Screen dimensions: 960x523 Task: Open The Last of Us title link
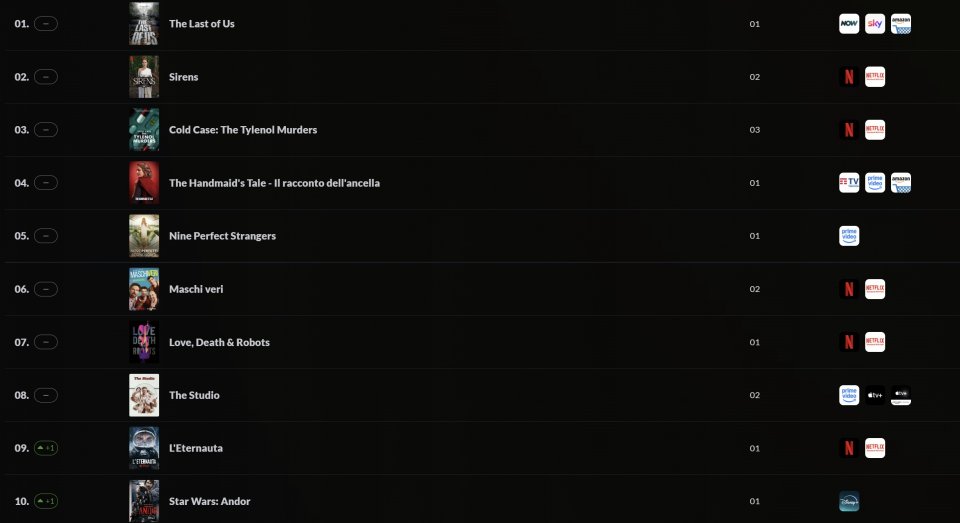pyautogui.click(x=202, y=24)
